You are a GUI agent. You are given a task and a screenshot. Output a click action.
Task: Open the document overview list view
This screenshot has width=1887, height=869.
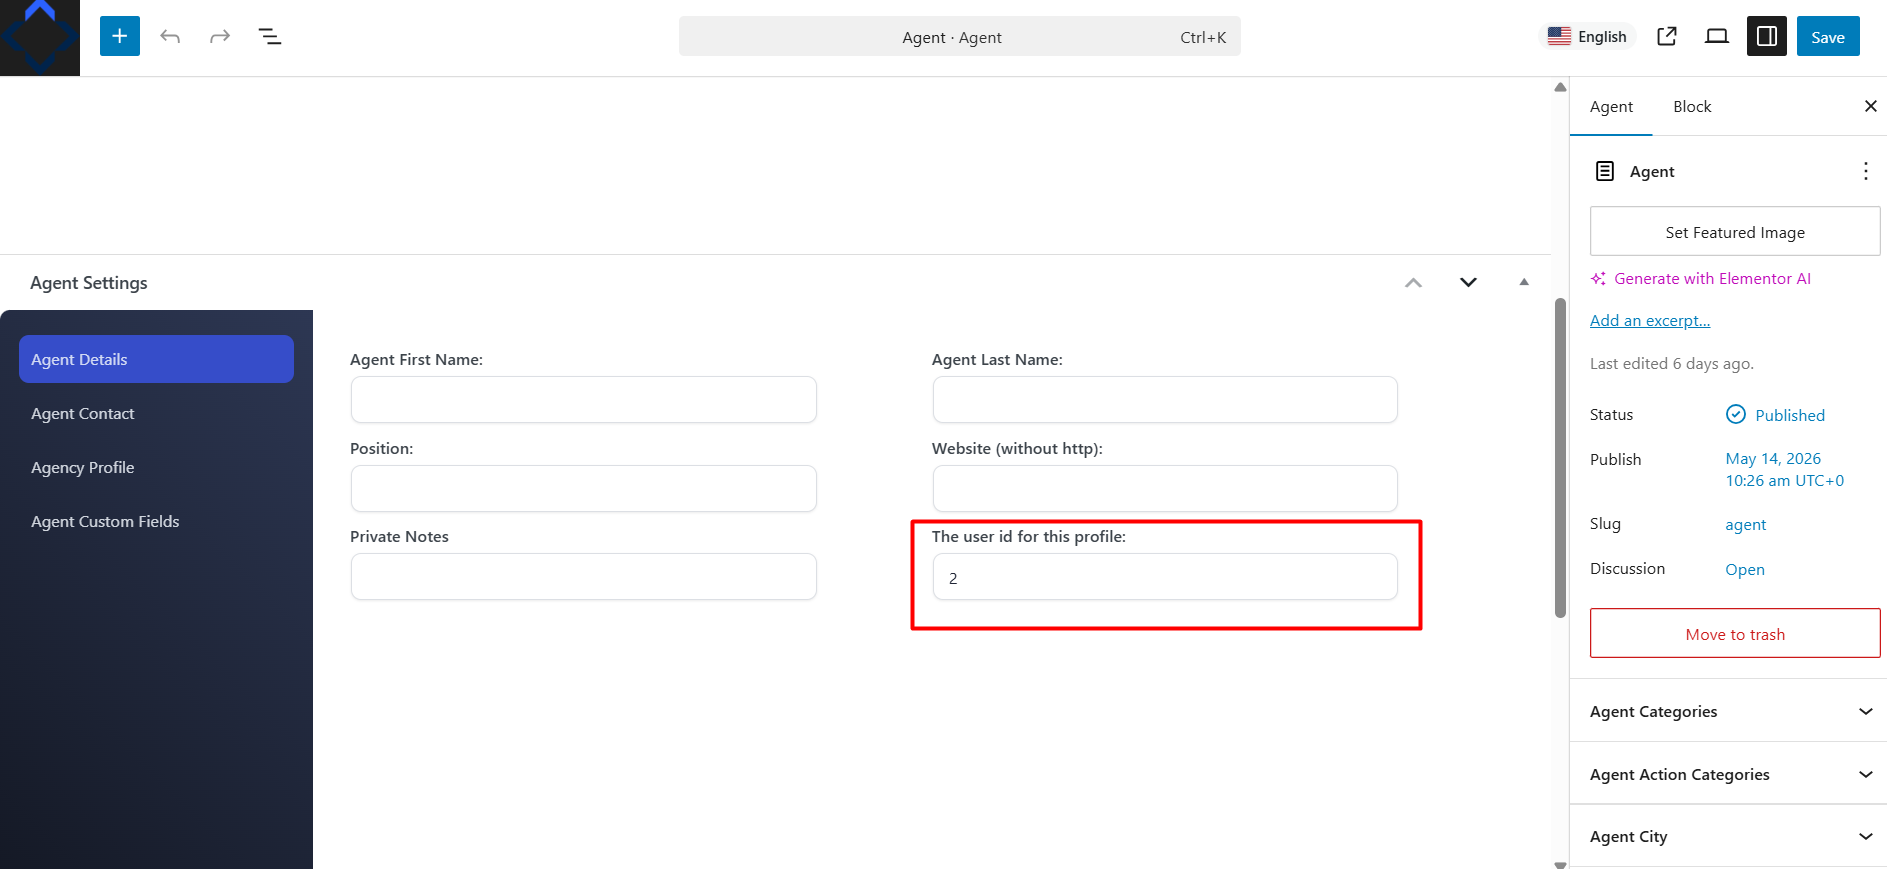coord(270,36)
